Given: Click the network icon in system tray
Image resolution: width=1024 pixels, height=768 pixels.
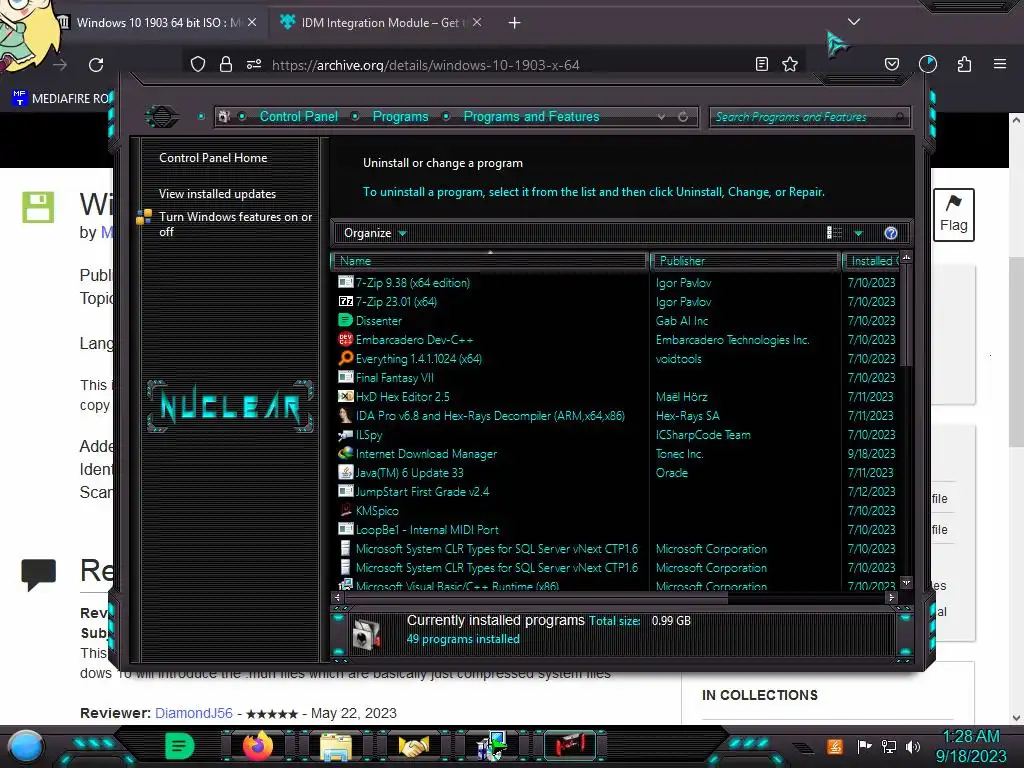Looking at the screenshot, I should coord(889,746).
